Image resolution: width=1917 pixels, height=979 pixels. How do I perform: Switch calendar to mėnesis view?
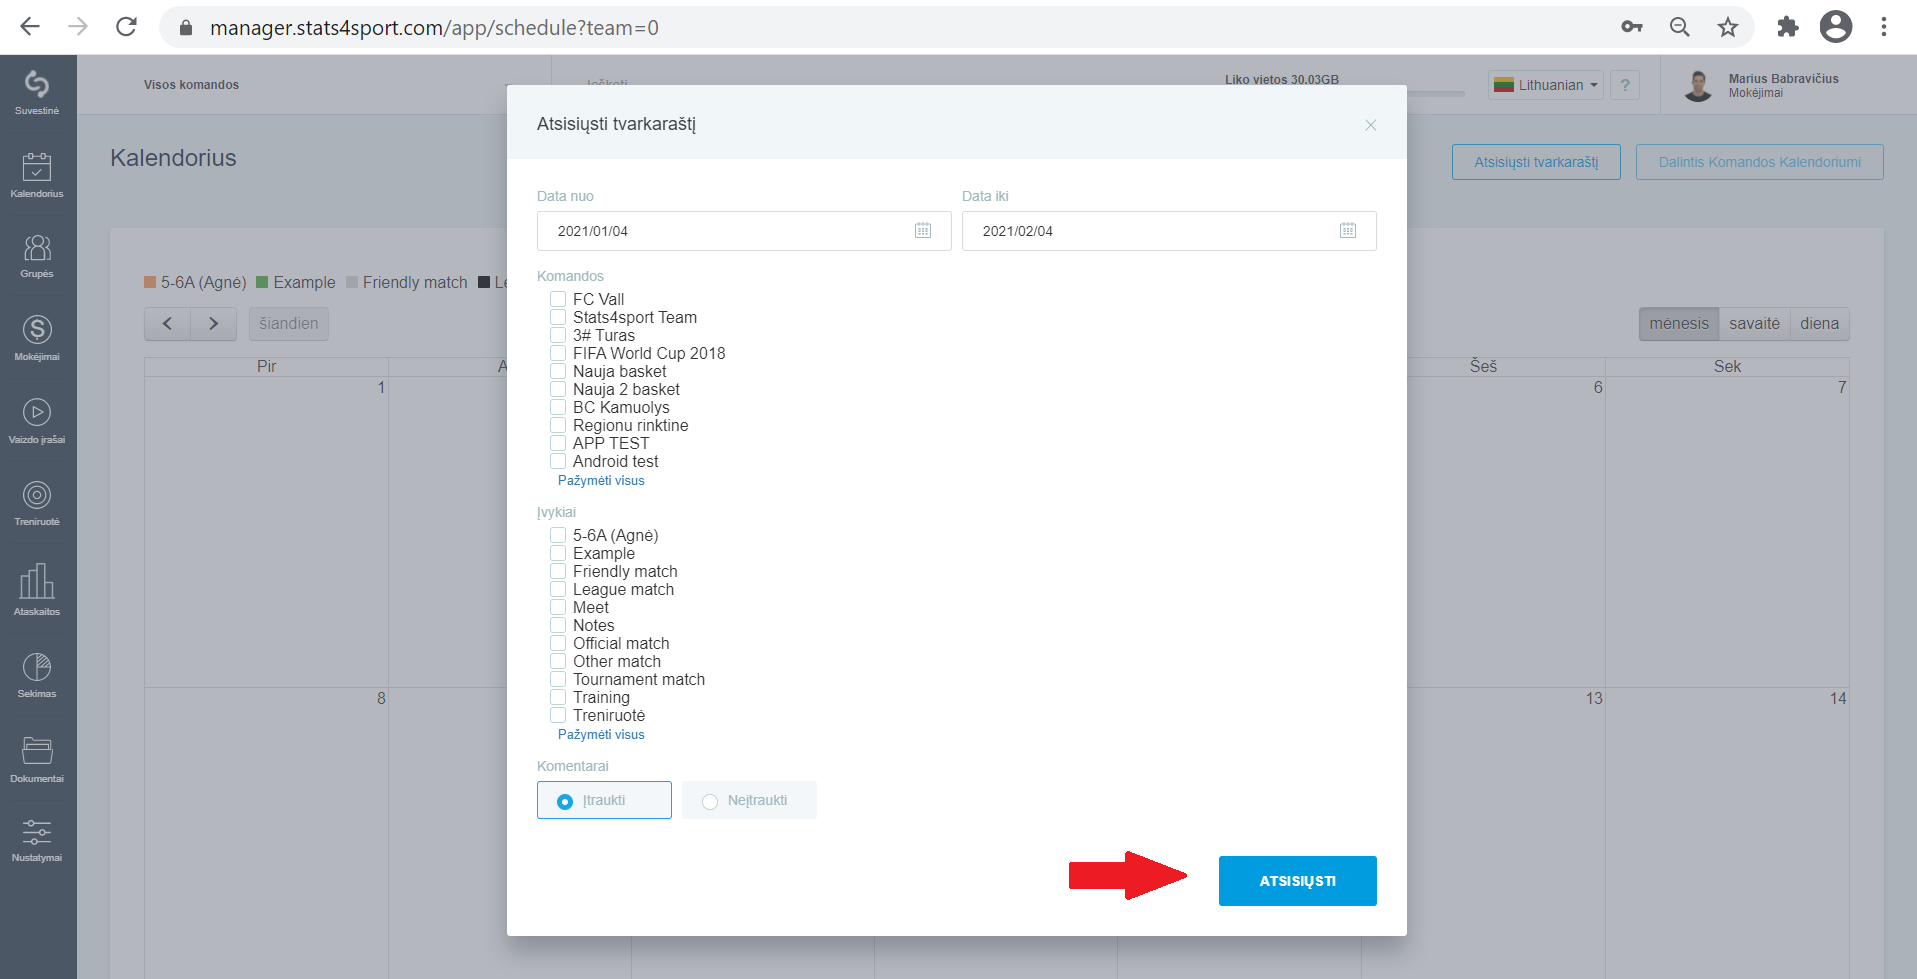1679,324
